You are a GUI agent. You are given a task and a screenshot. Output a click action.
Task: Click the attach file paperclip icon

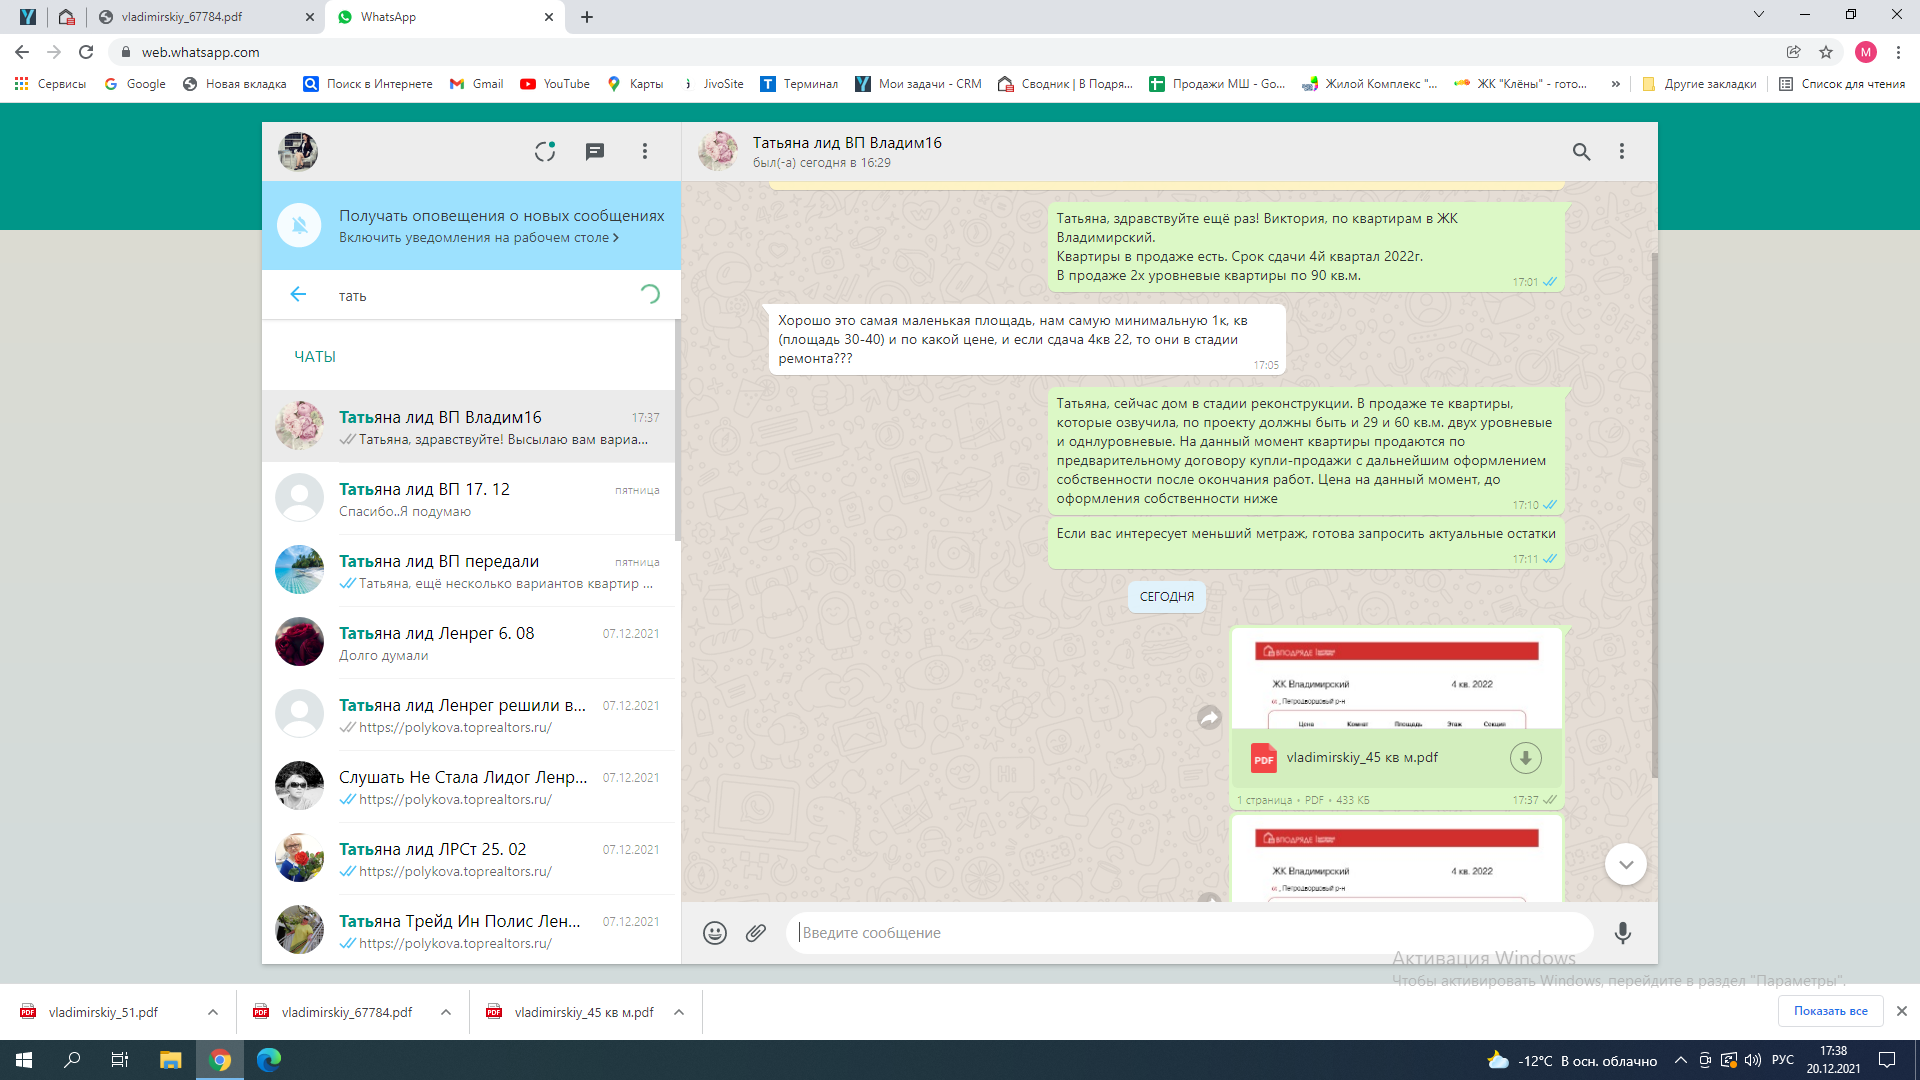(x=756, y=933)
